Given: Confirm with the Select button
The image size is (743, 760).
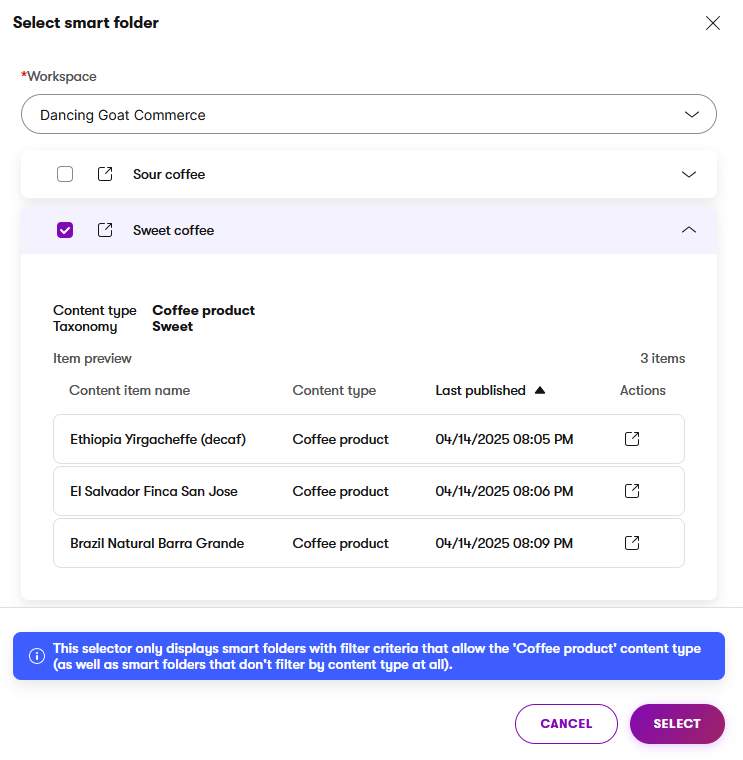Looking at the screenshot, I should pos(677,724).
